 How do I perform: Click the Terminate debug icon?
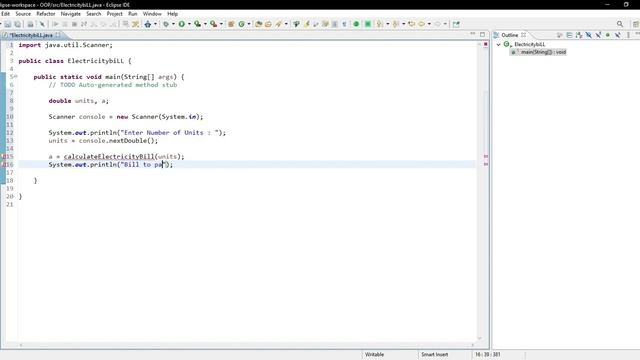coord(74,24)
